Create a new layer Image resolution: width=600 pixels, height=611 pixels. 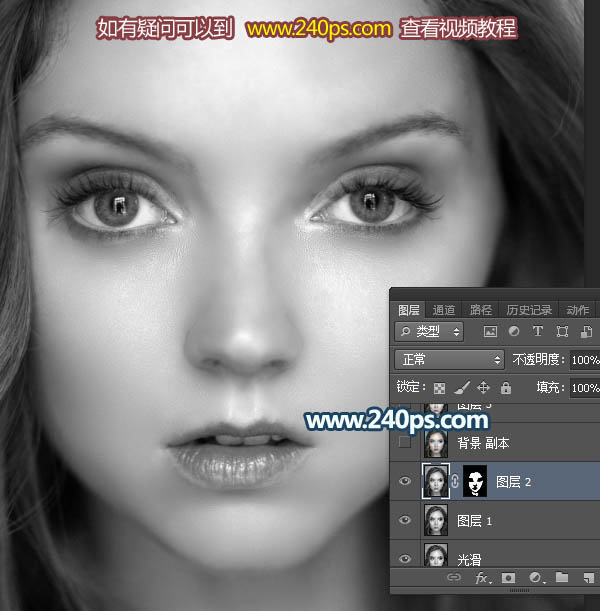point(589,577)
